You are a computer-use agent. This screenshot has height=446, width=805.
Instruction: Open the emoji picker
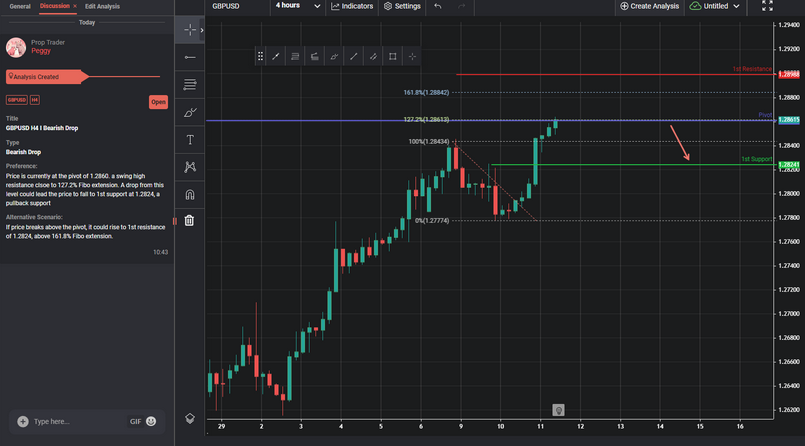pos(151,421)
